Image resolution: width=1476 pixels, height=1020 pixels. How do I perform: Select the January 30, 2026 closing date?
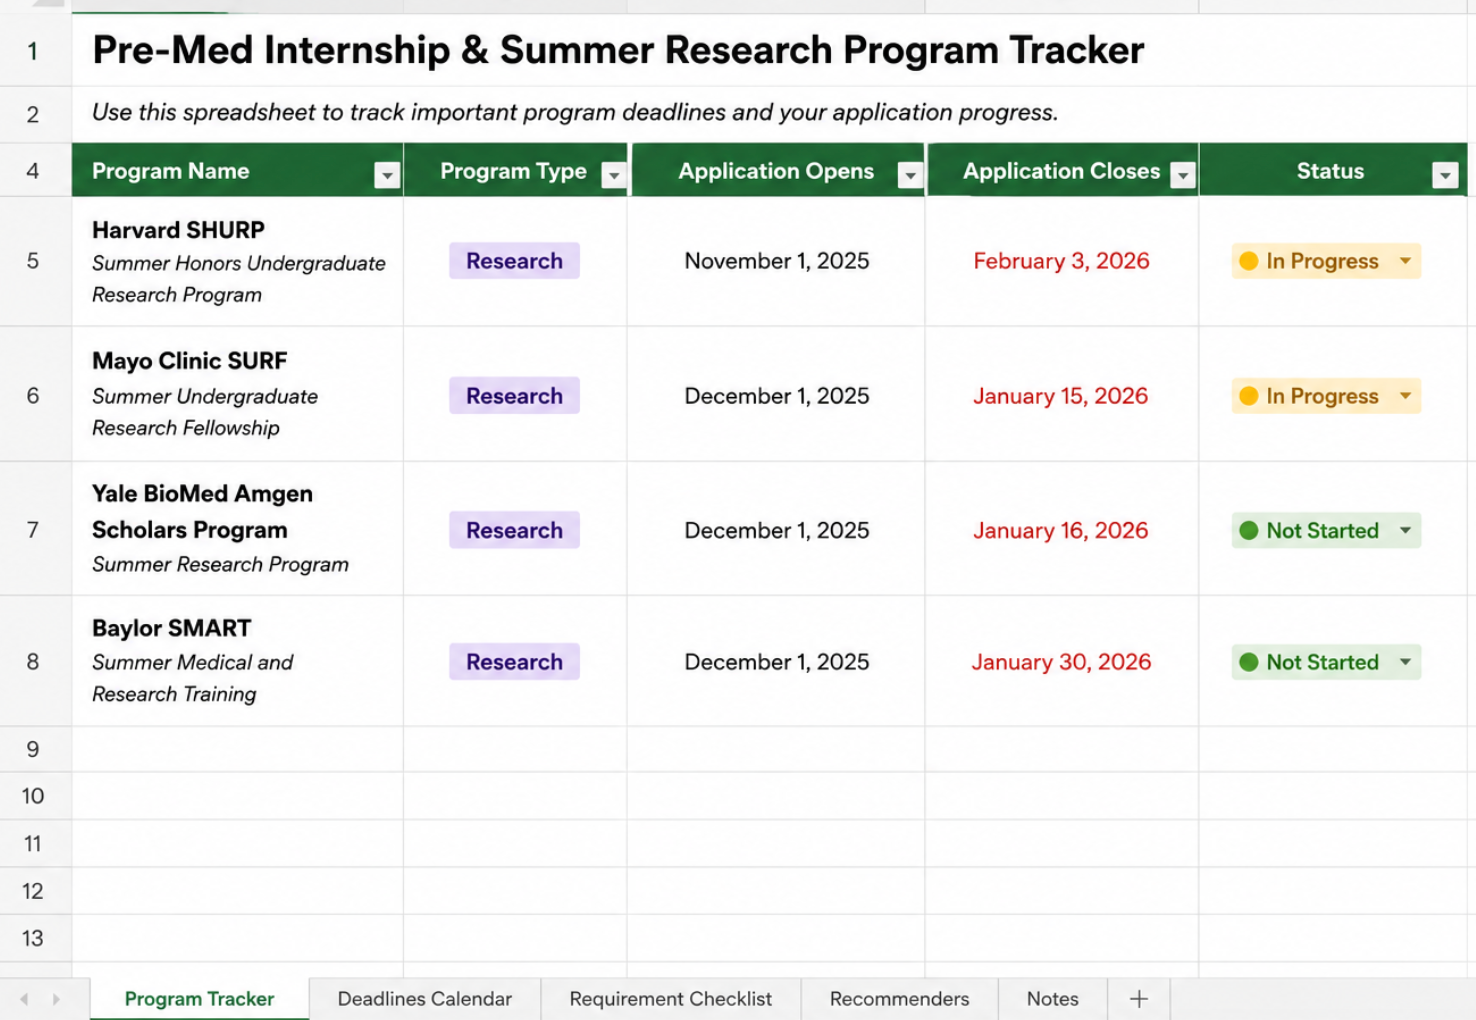point(1061,662)
